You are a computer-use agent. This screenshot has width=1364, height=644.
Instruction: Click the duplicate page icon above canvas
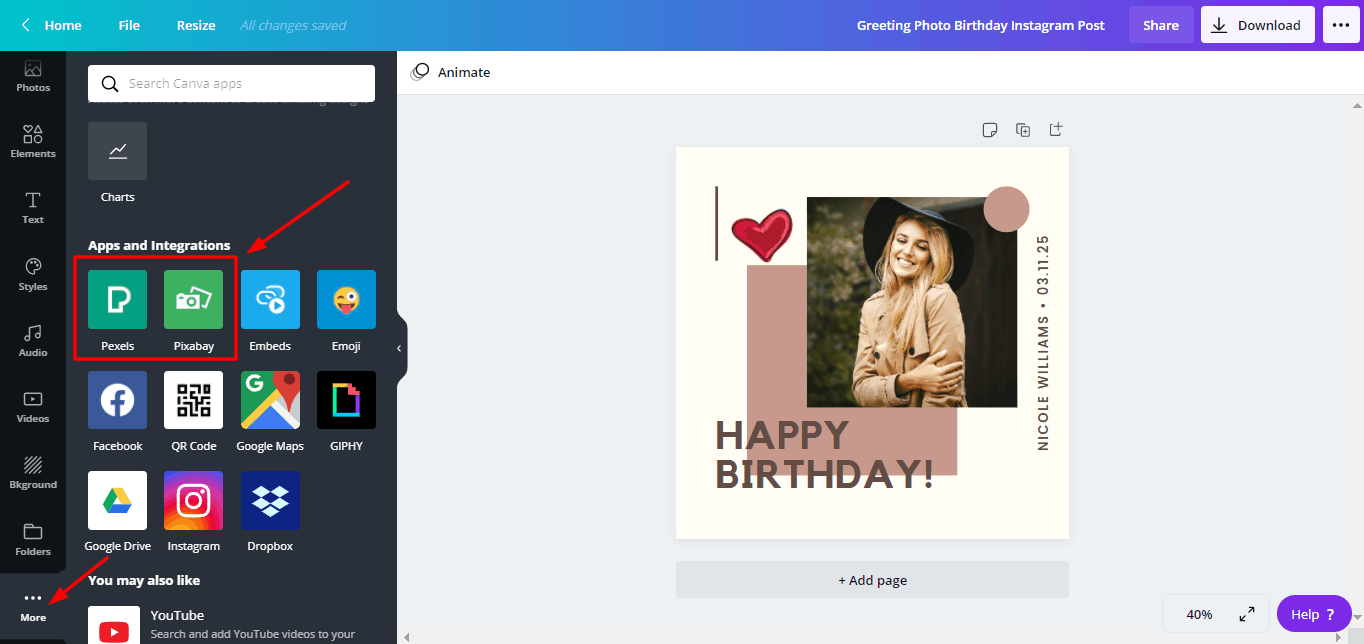point(1023,129)
